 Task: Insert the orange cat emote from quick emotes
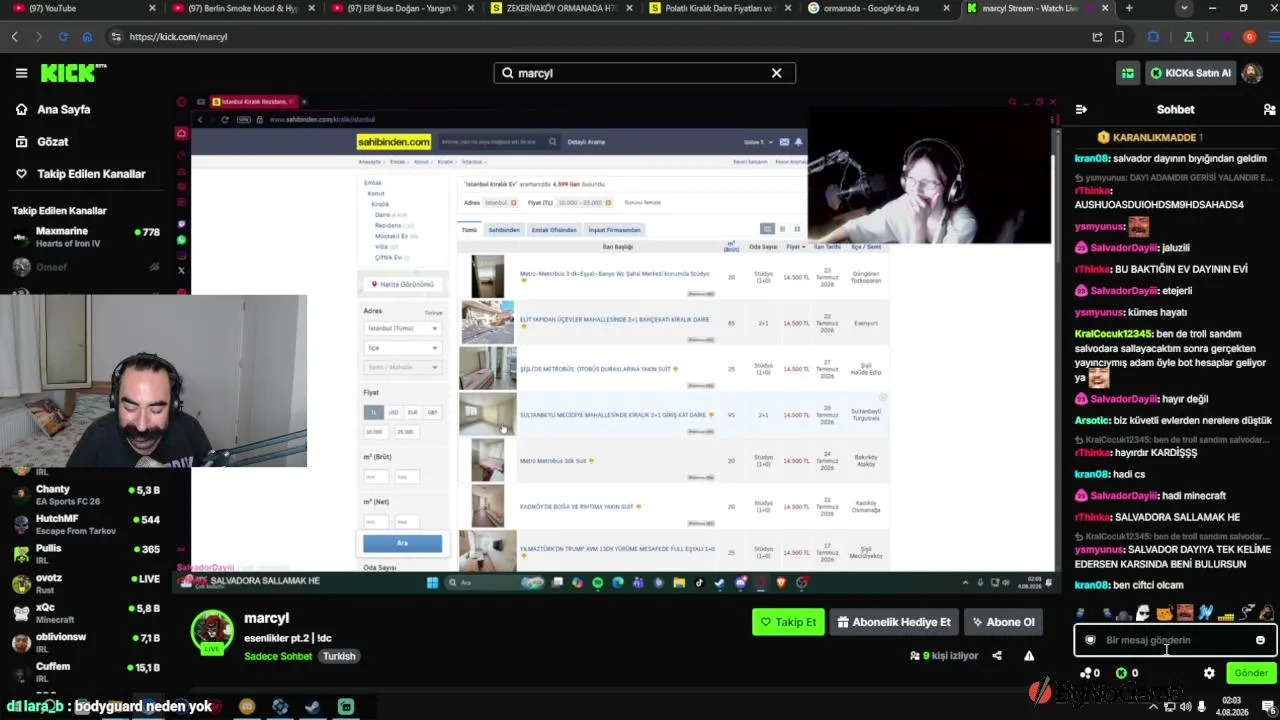(1164, 613)
